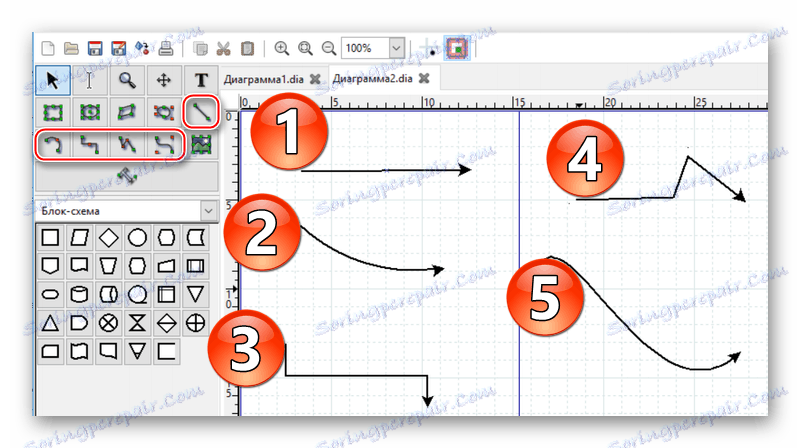Select the Modify arrow pointer tool

pyautogui.click(x=53, y=80)
